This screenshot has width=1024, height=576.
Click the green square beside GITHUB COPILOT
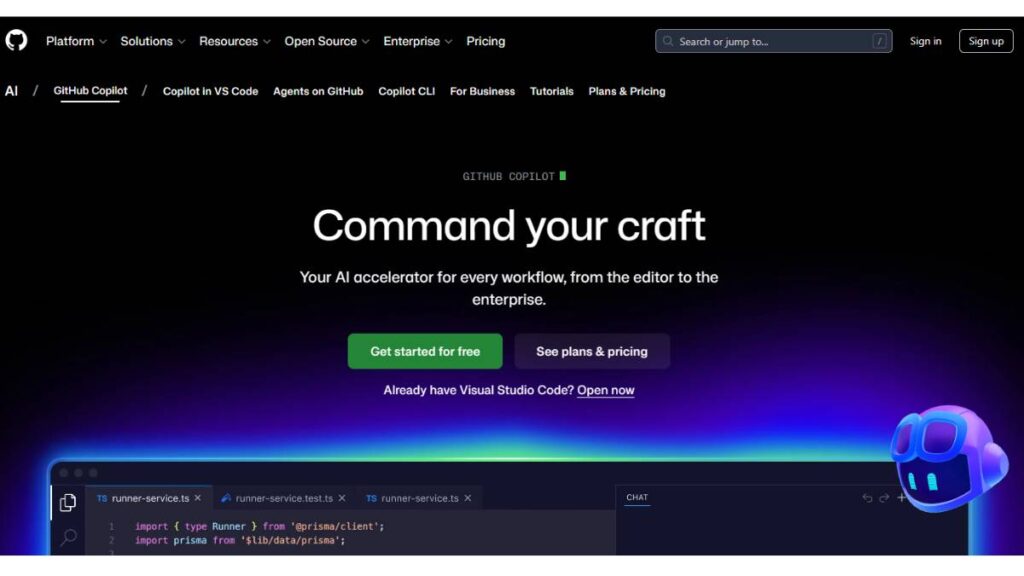coord(565,175)
